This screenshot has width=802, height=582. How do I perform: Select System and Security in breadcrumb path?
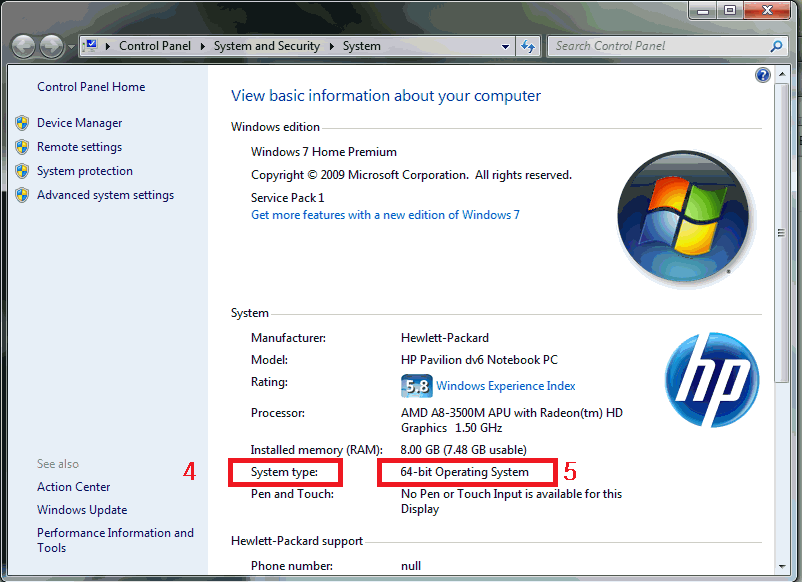266,46
